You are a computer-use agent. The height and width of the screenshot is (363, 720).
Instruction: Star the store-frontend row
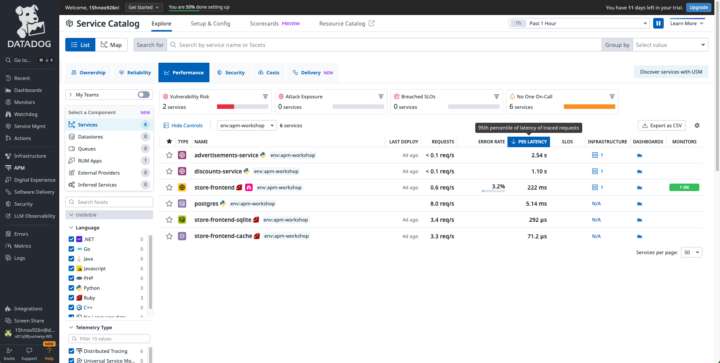click(x=169, y=187)
